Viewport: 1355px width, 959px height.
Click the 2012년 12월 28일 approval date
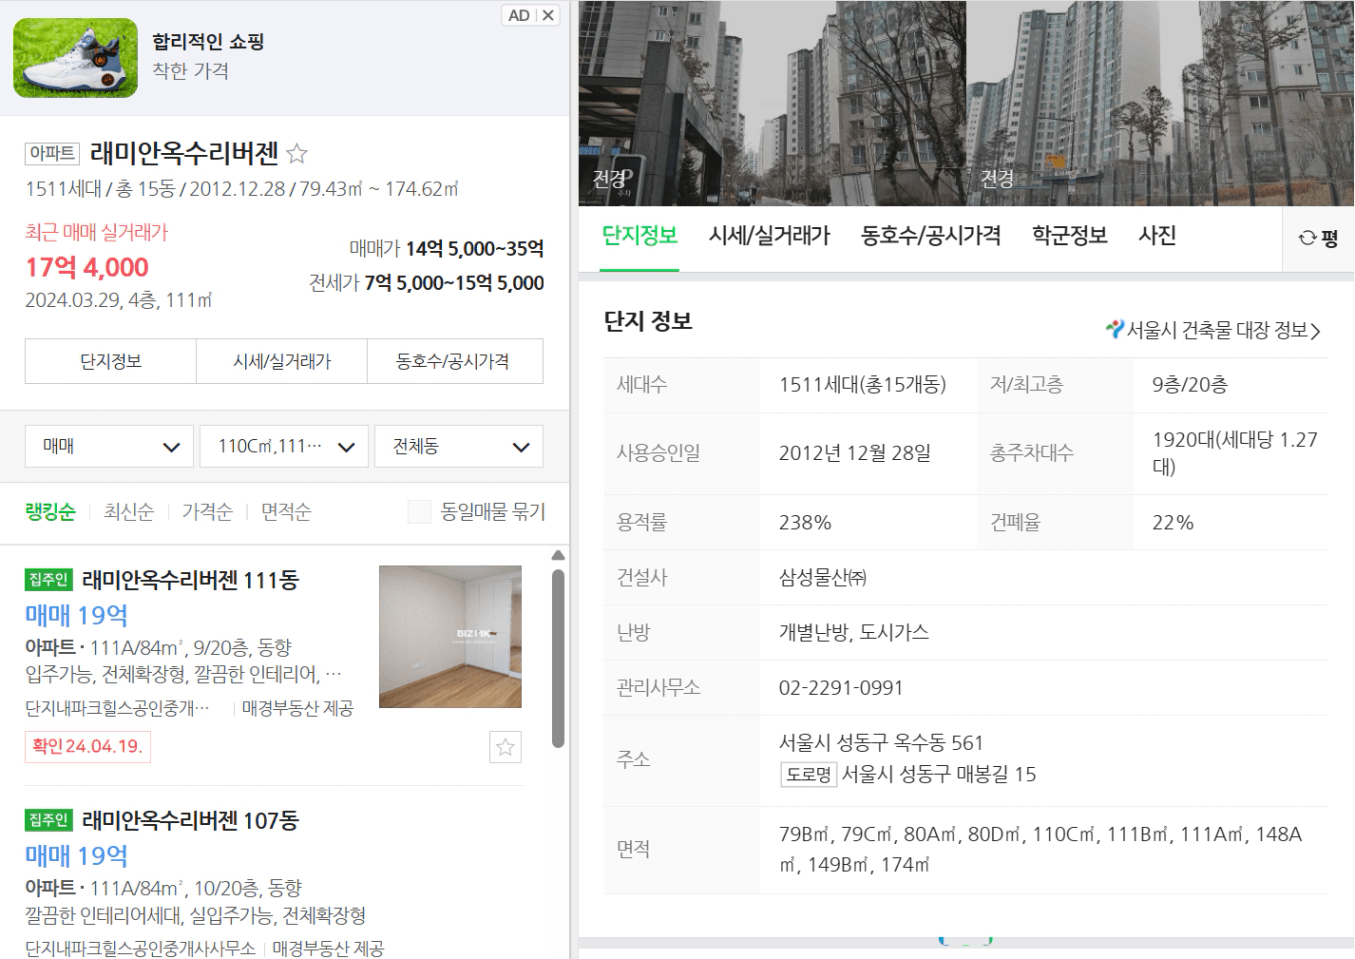855,453
